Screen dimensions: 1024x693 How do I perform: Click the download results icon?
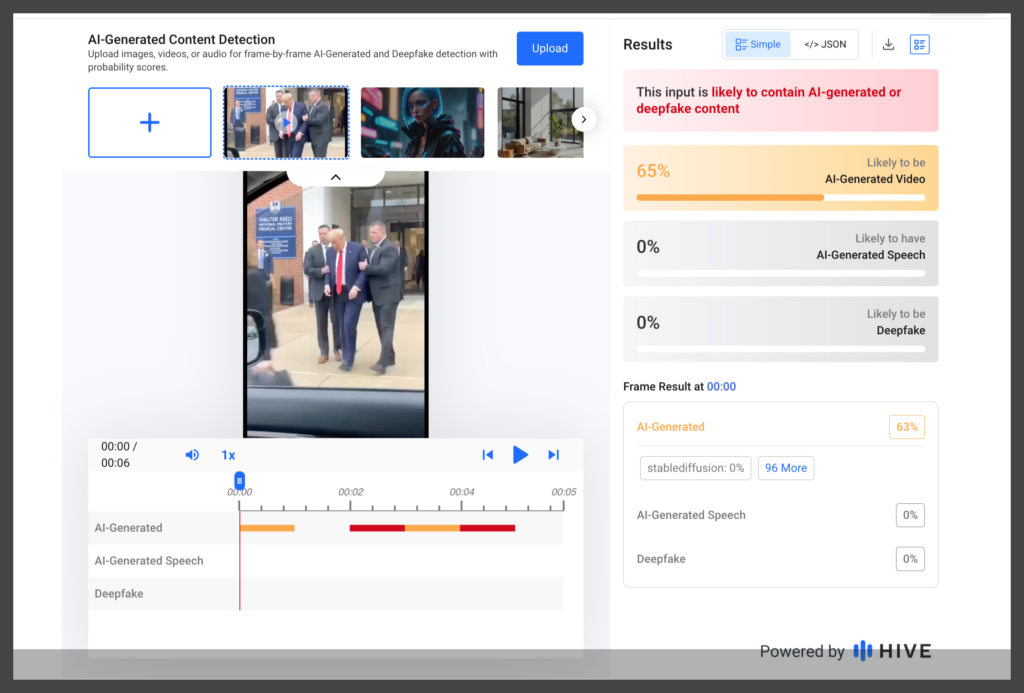pyautogui.click(x=888, y=45)
